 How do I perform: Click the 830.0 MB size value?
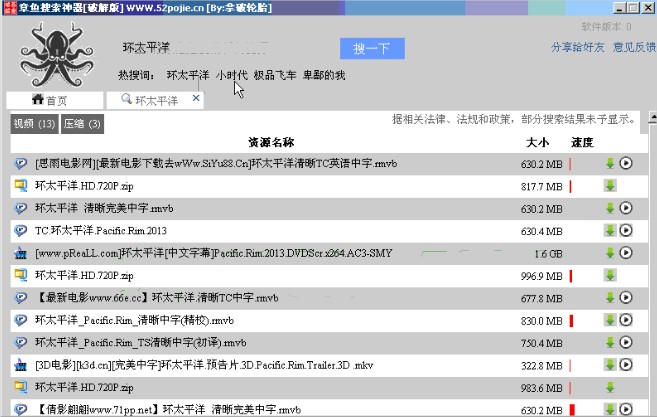coord(542,321)
